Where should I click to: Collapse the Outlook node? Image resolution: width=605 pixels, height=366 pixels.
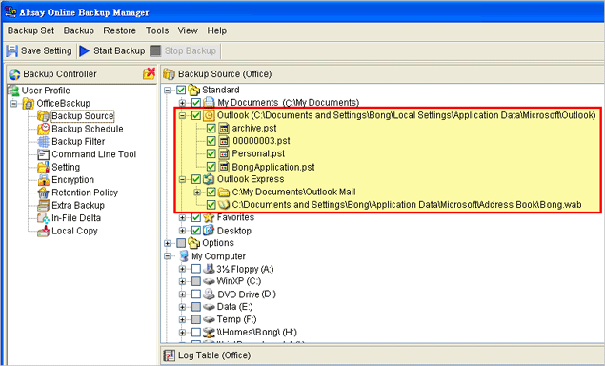pos(183,115)
